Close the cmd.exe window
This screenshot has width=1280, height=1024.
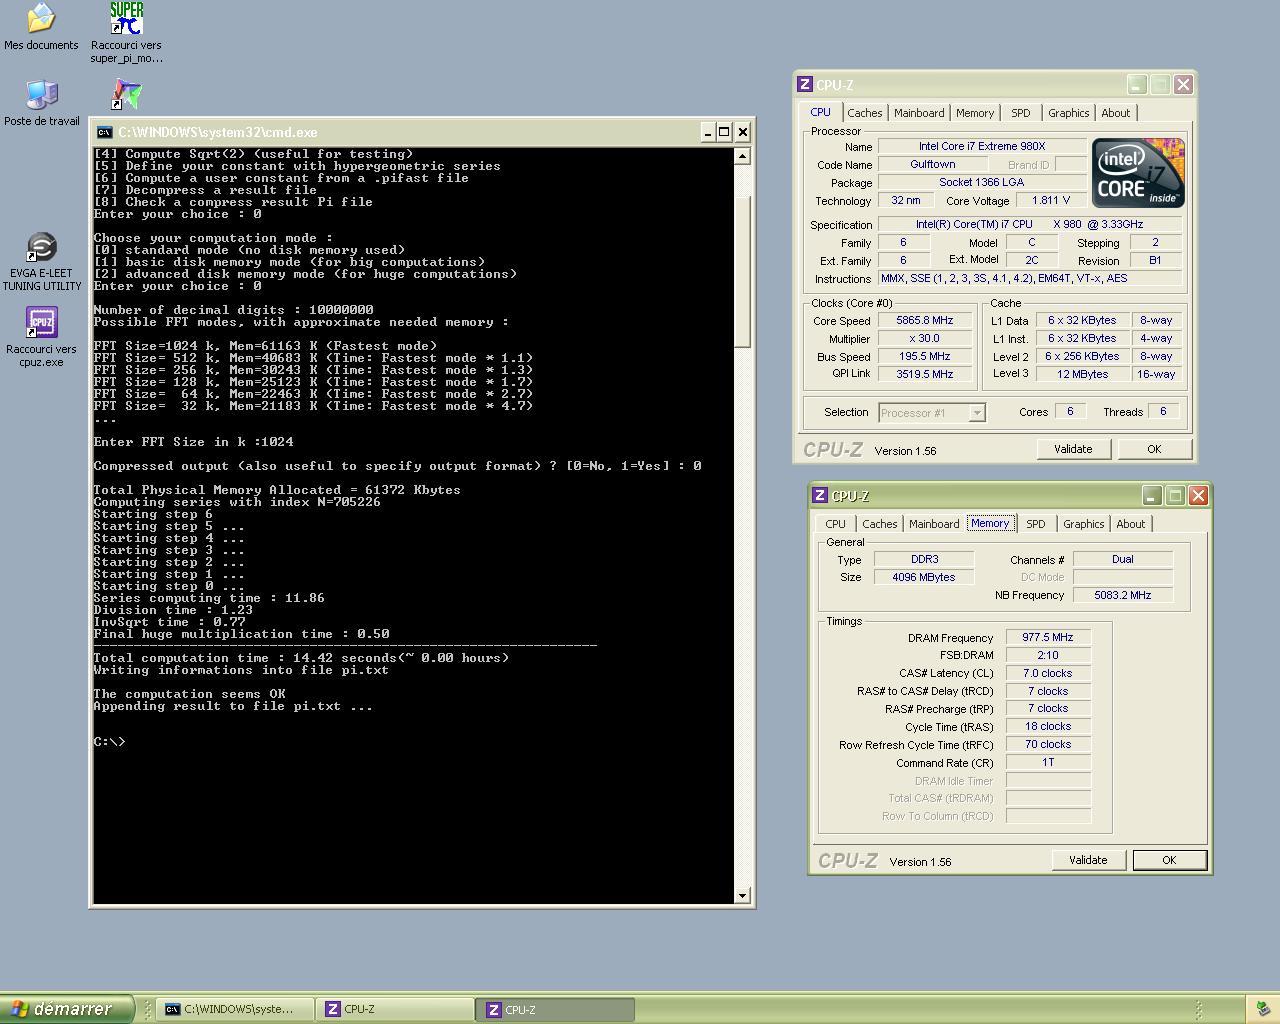click(x=743, y=132)
